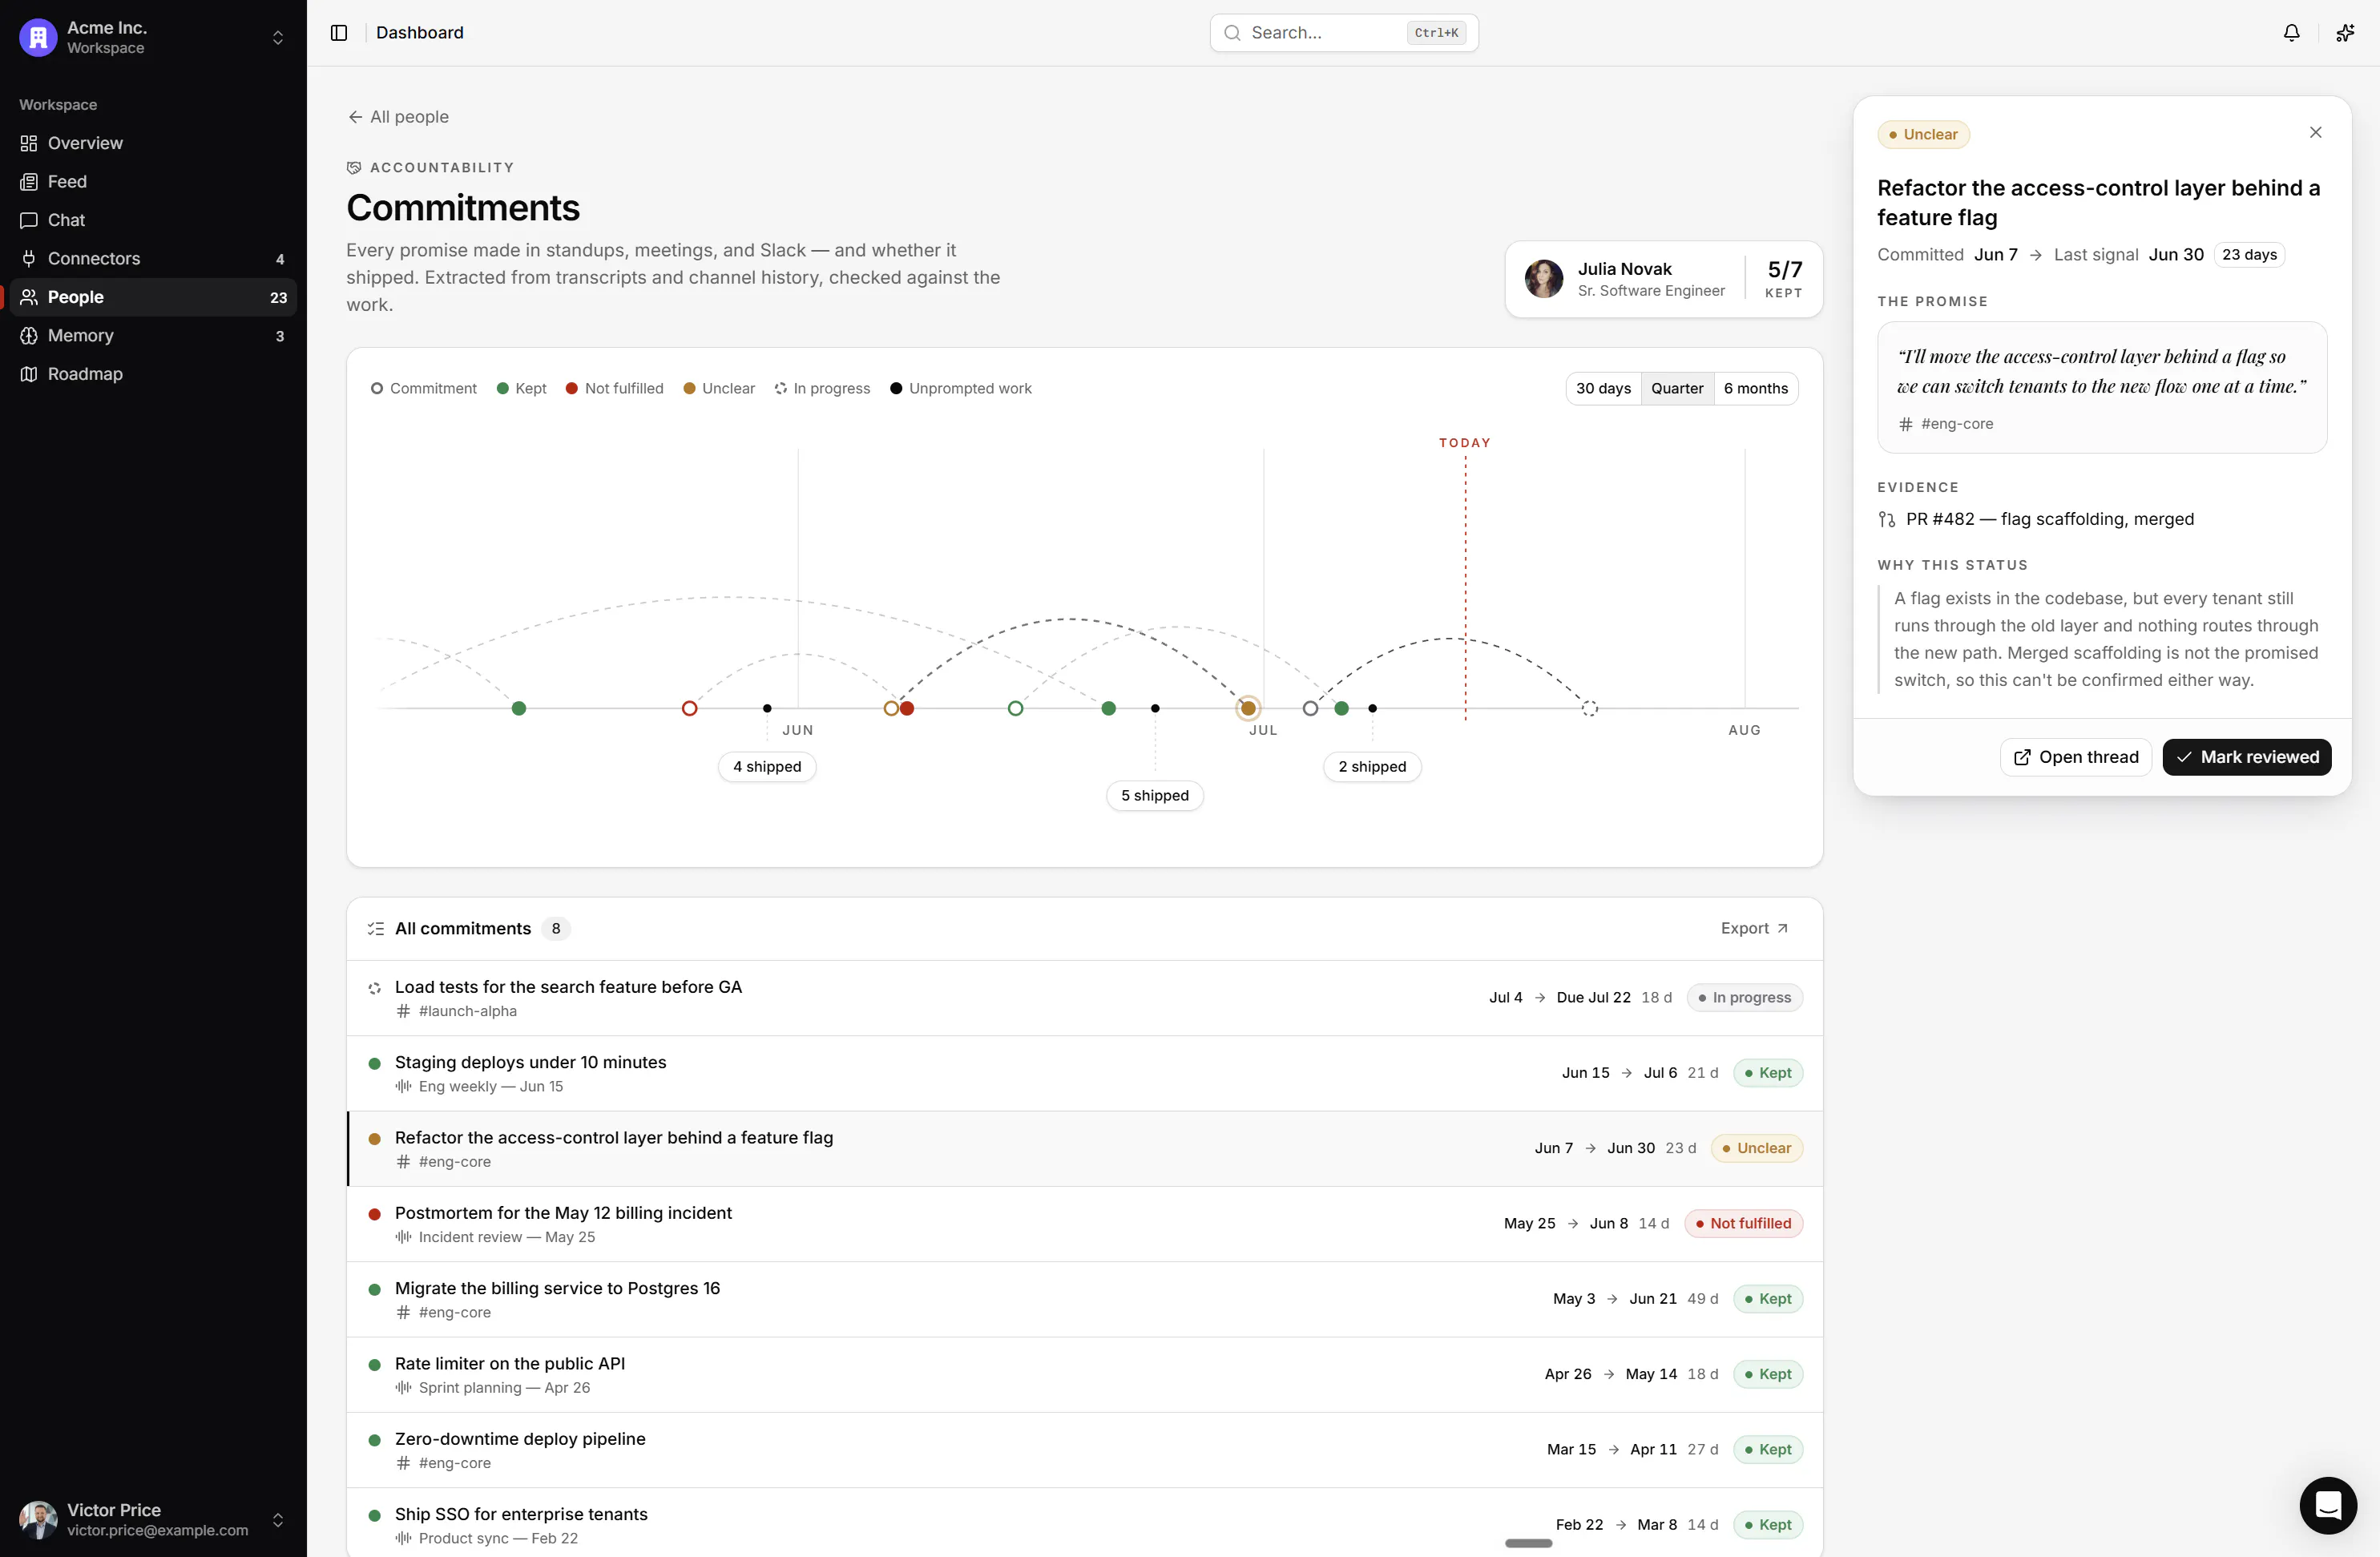Viewport: 2380px width, 1557px height.
Task: Click the Feed newspaper icon
Action: click(x=29, y=182)
